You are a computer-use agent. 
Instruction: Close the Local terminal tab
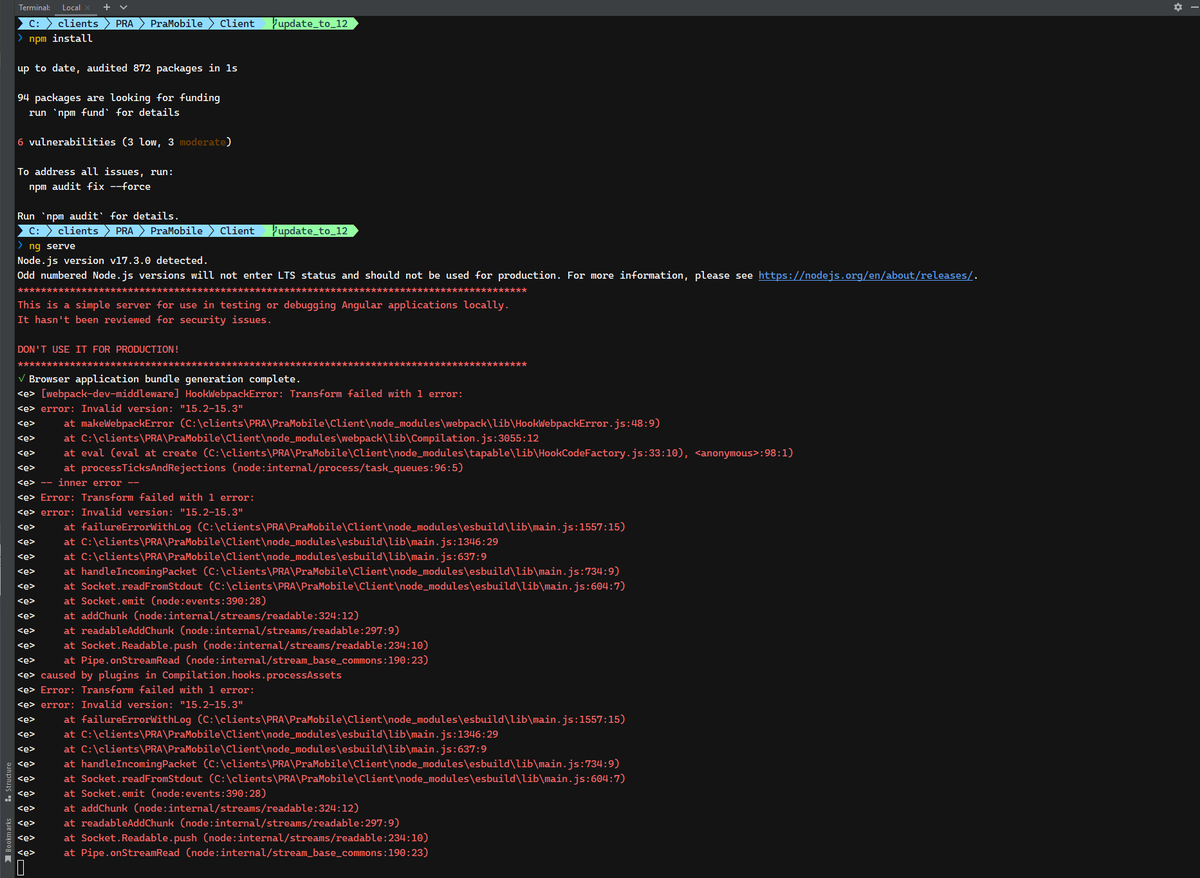point(88,7)
